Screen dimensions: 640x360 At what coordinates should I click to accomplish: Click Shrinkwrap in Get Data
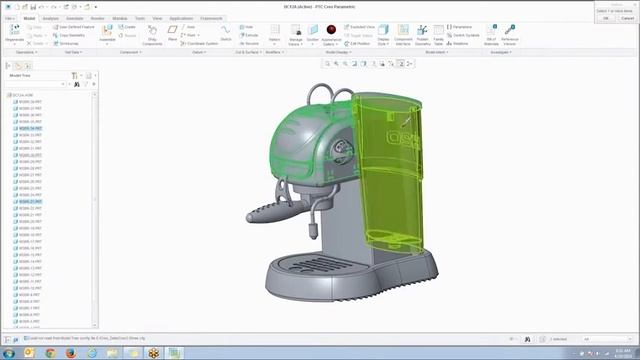coord(66,43)
